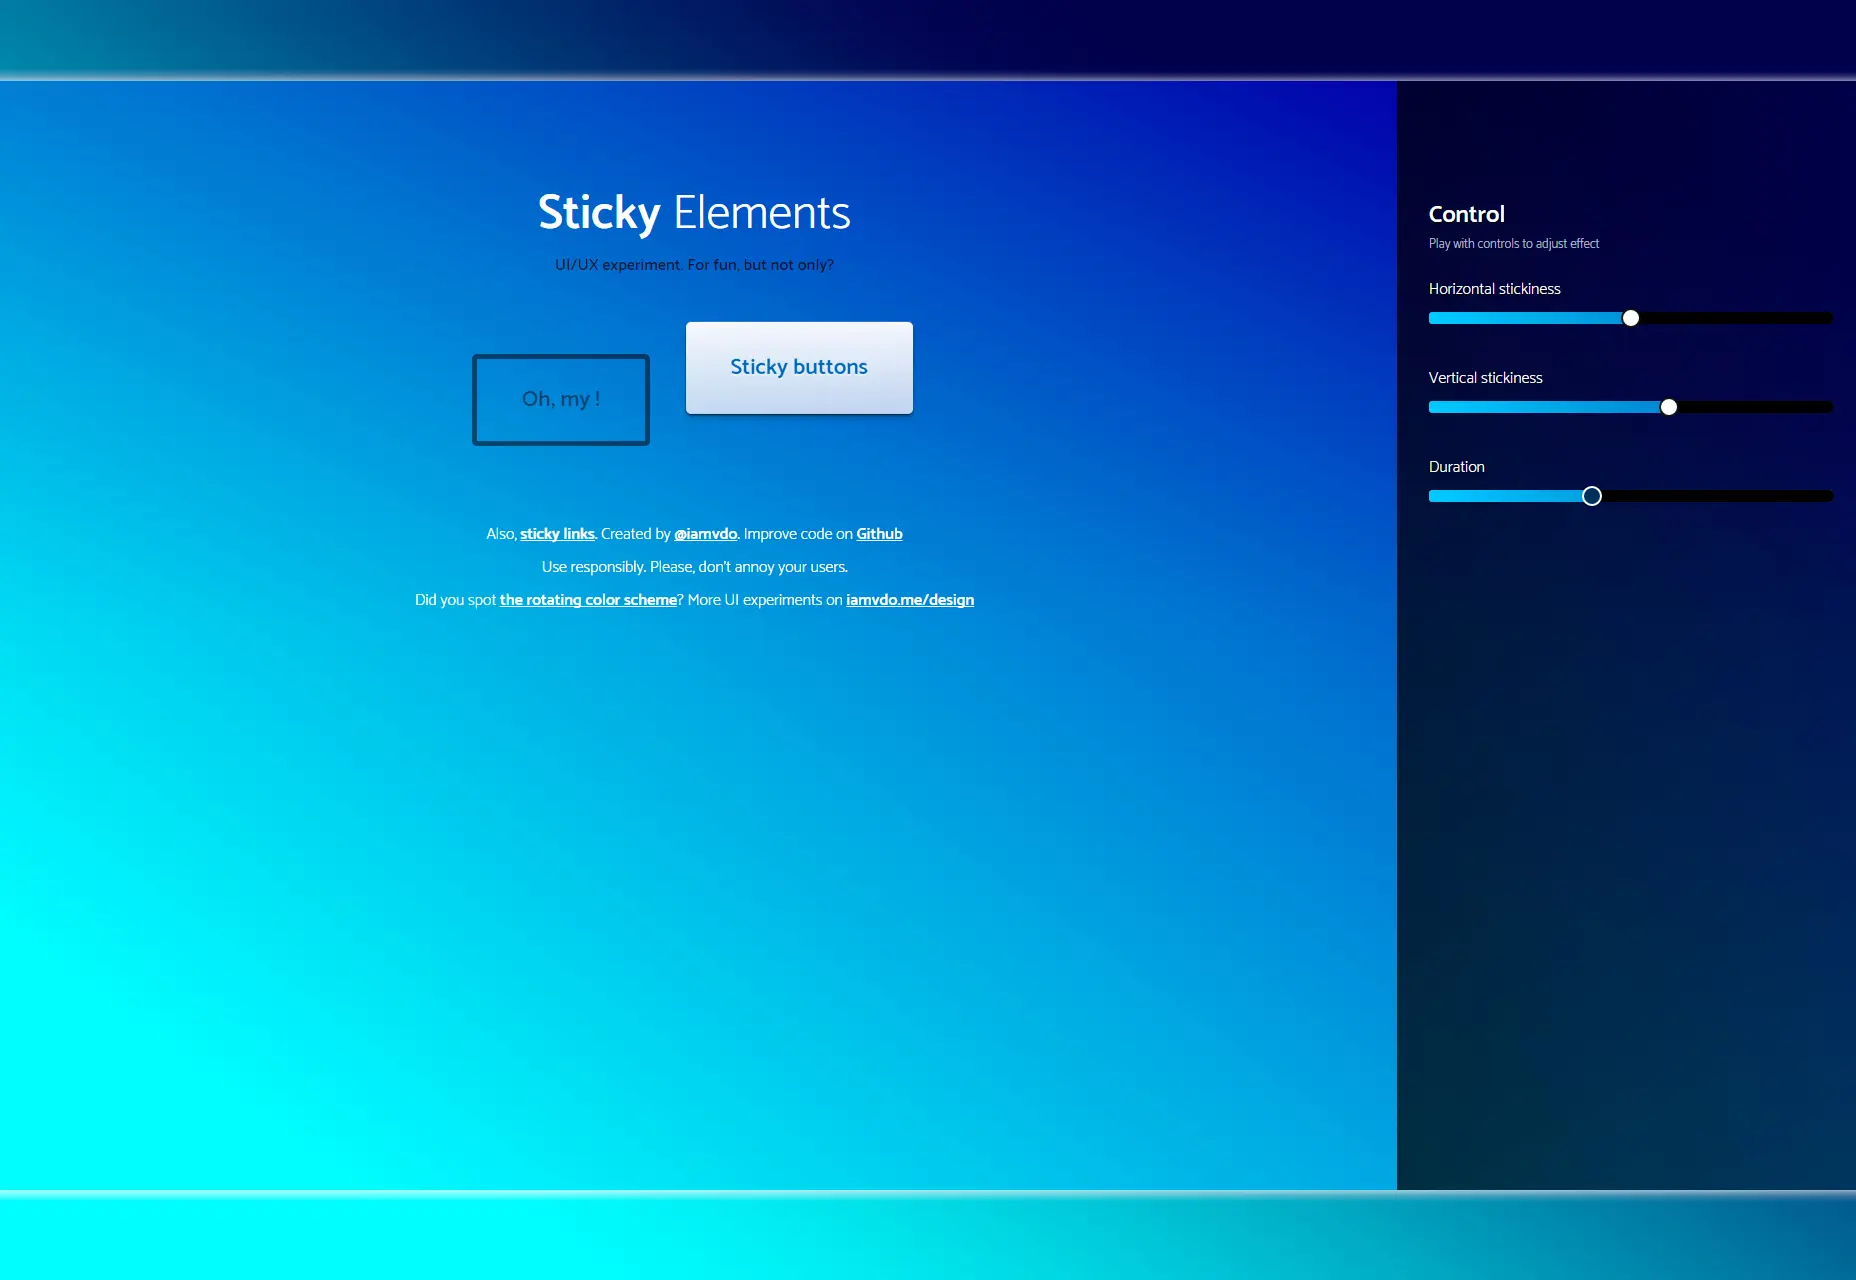Click the Sticky buttons button
Screen dimensions: 1856x1280
click(798, 366)
